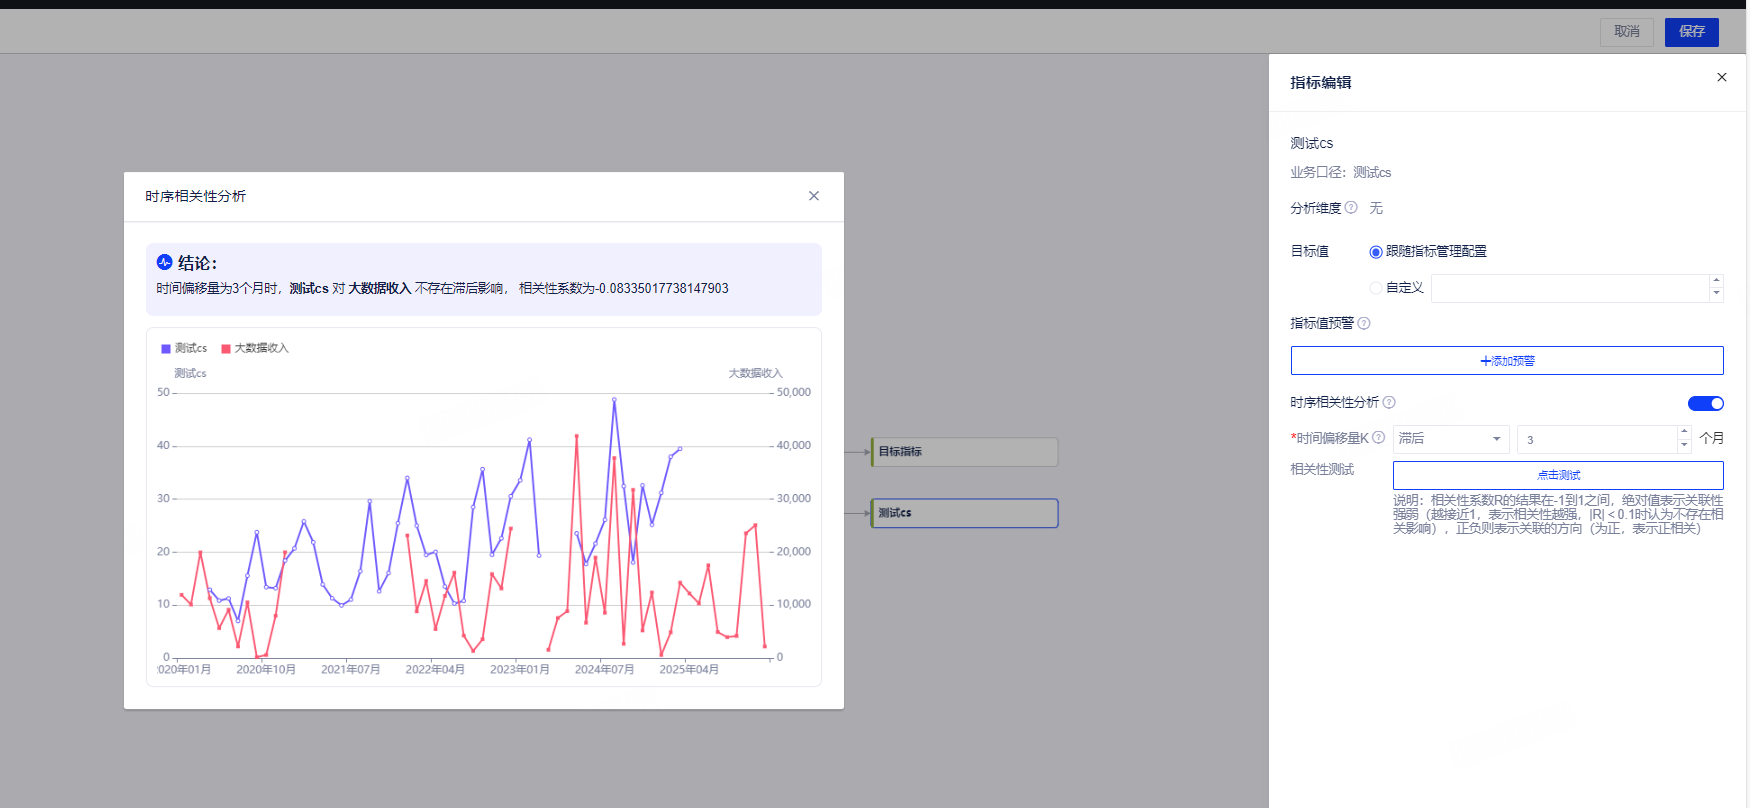Image resolution: width=1750 pixels, height=808 pixels.
Task: Click the help icon next to 时序相关性分析 label
Action: [1389, 403]
